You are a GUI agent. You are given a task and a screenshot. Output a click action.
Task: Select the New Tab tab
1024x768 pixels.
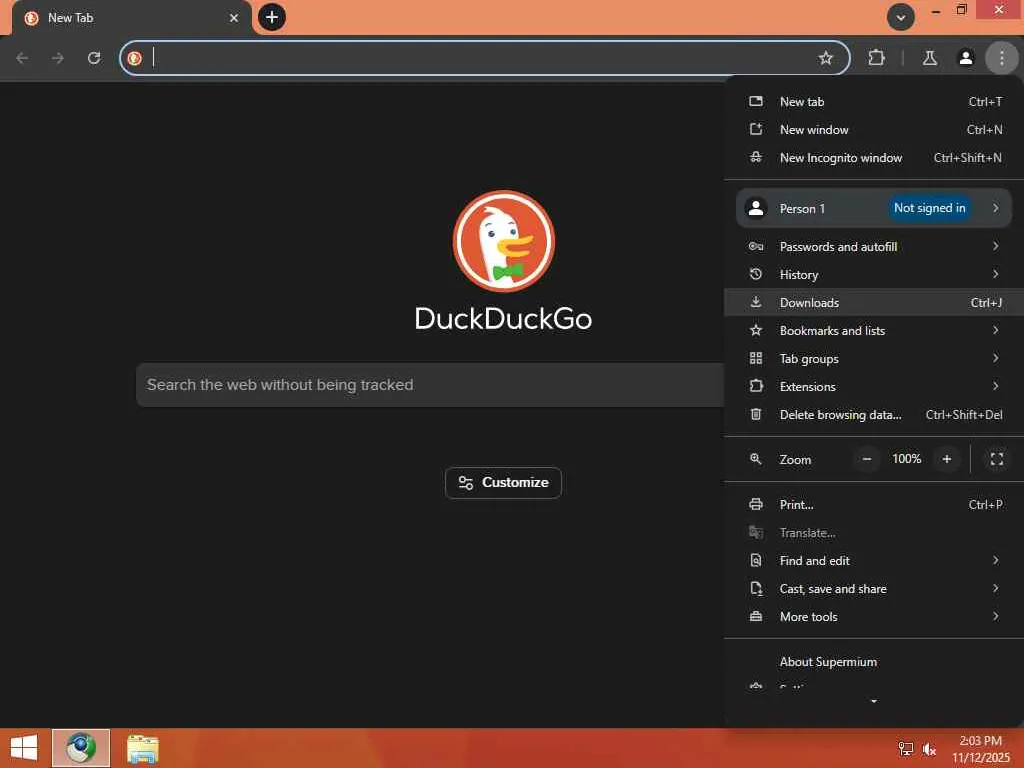(x=132, y=18)
